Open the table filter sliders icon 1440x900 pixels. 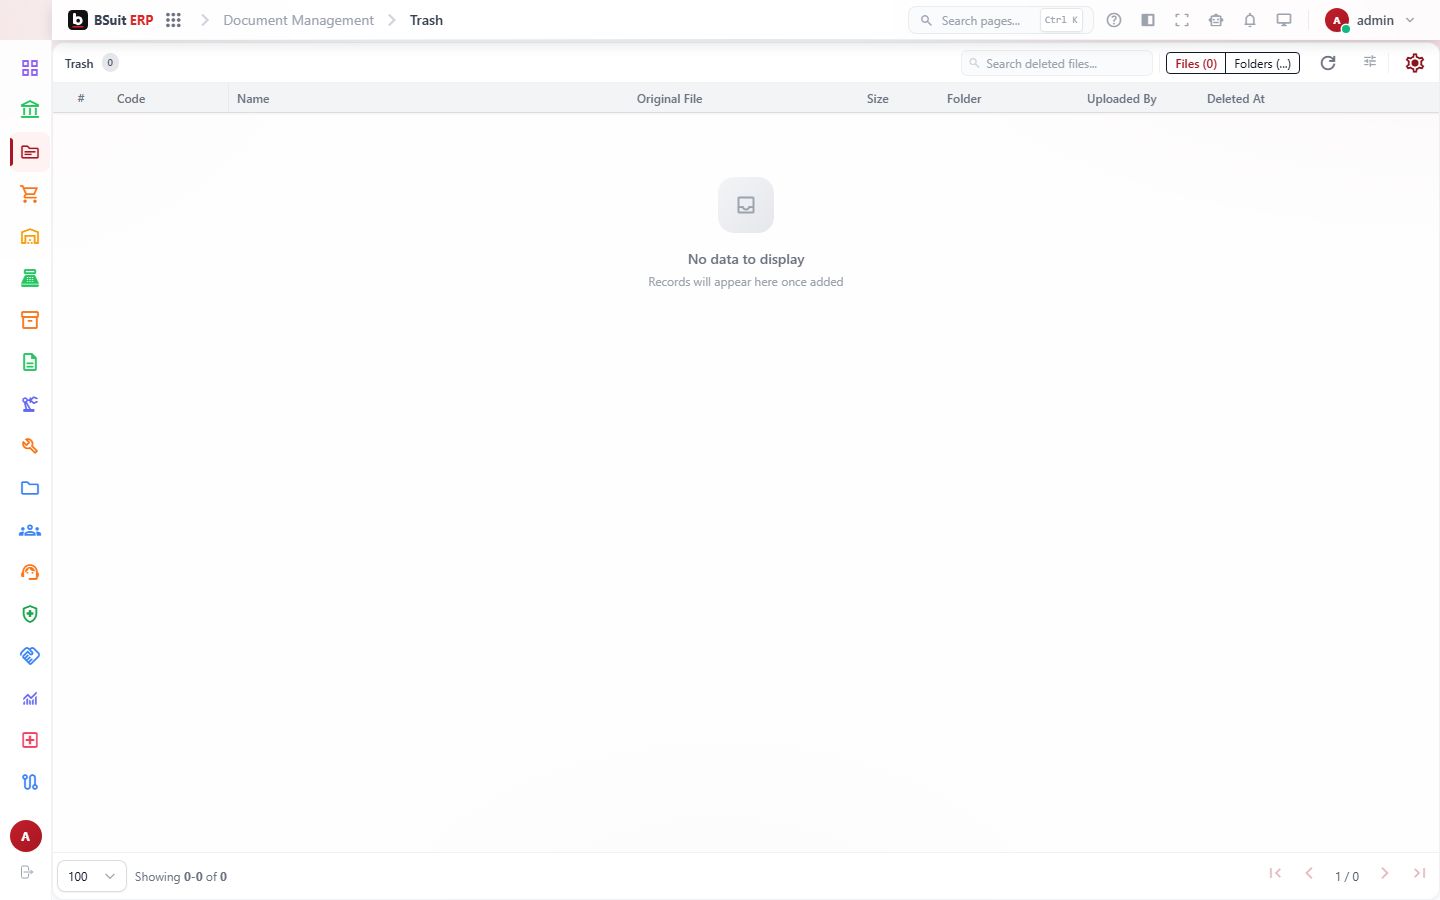[x=1370, y=62]
